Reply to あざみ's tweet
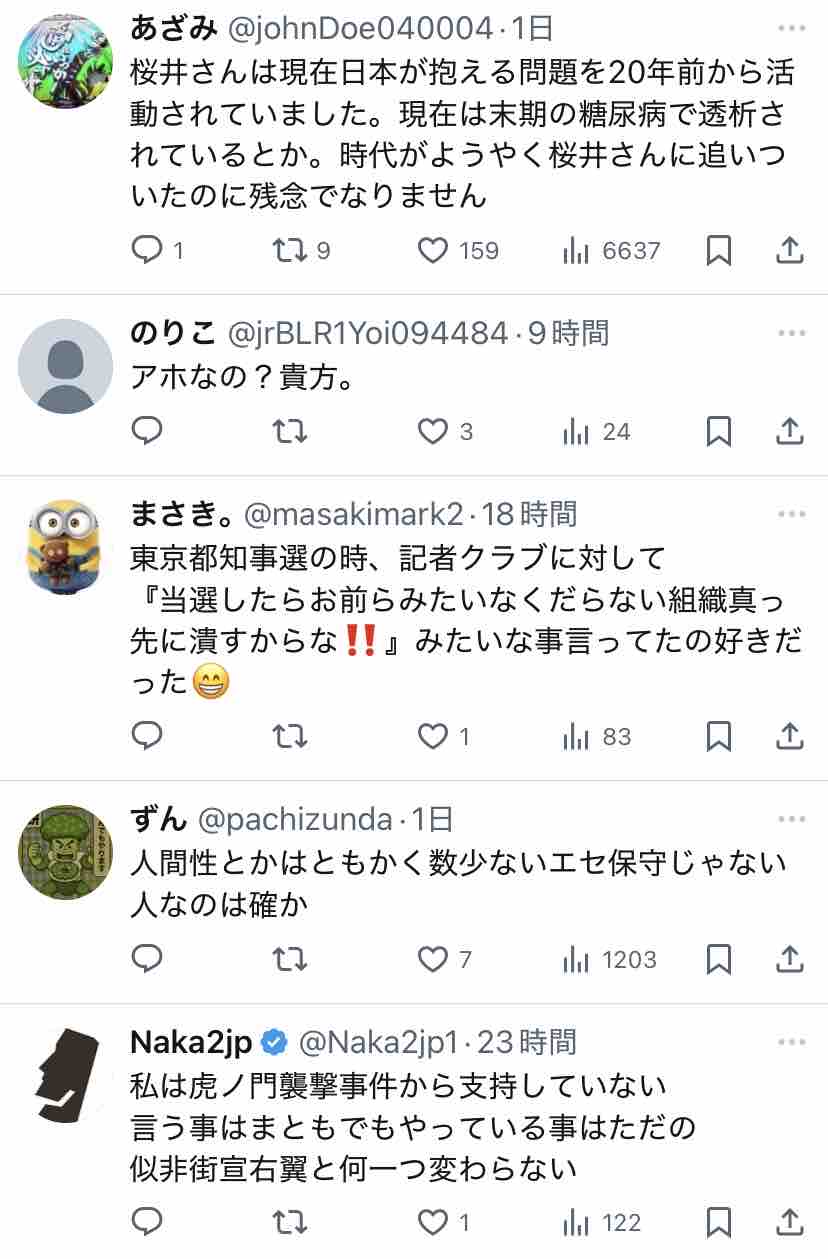The image size is (828, 1259). (148, 250)
